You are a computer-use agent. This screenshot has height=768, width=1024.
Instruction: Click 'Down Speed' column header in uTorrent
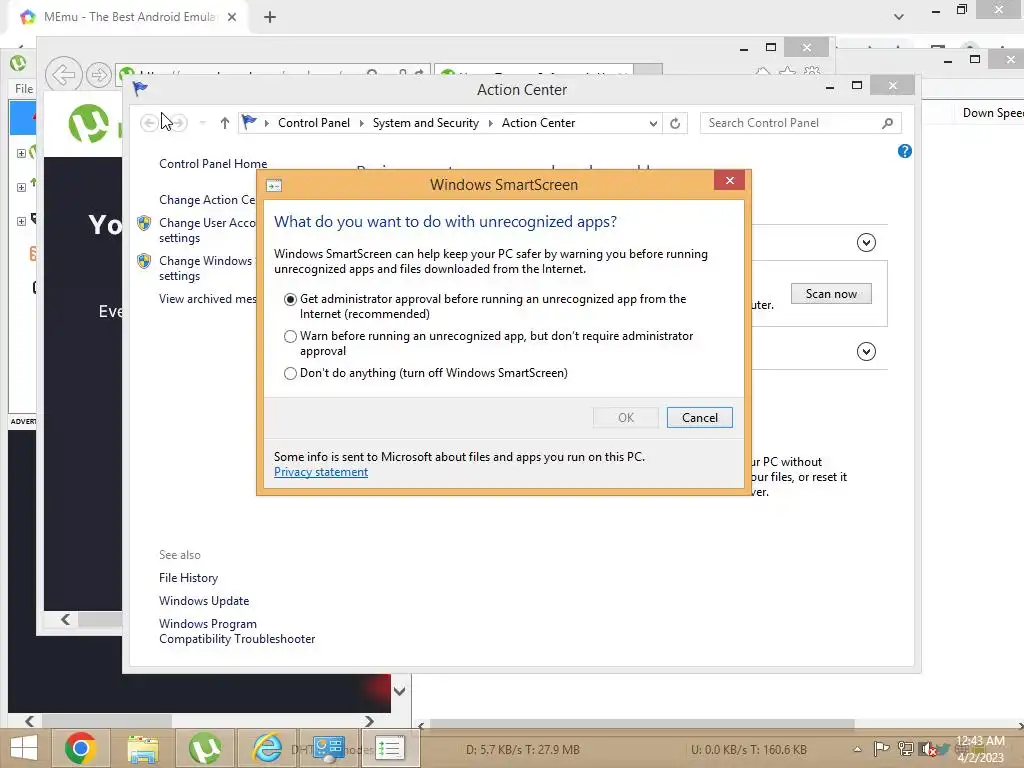tap(993, 112)
